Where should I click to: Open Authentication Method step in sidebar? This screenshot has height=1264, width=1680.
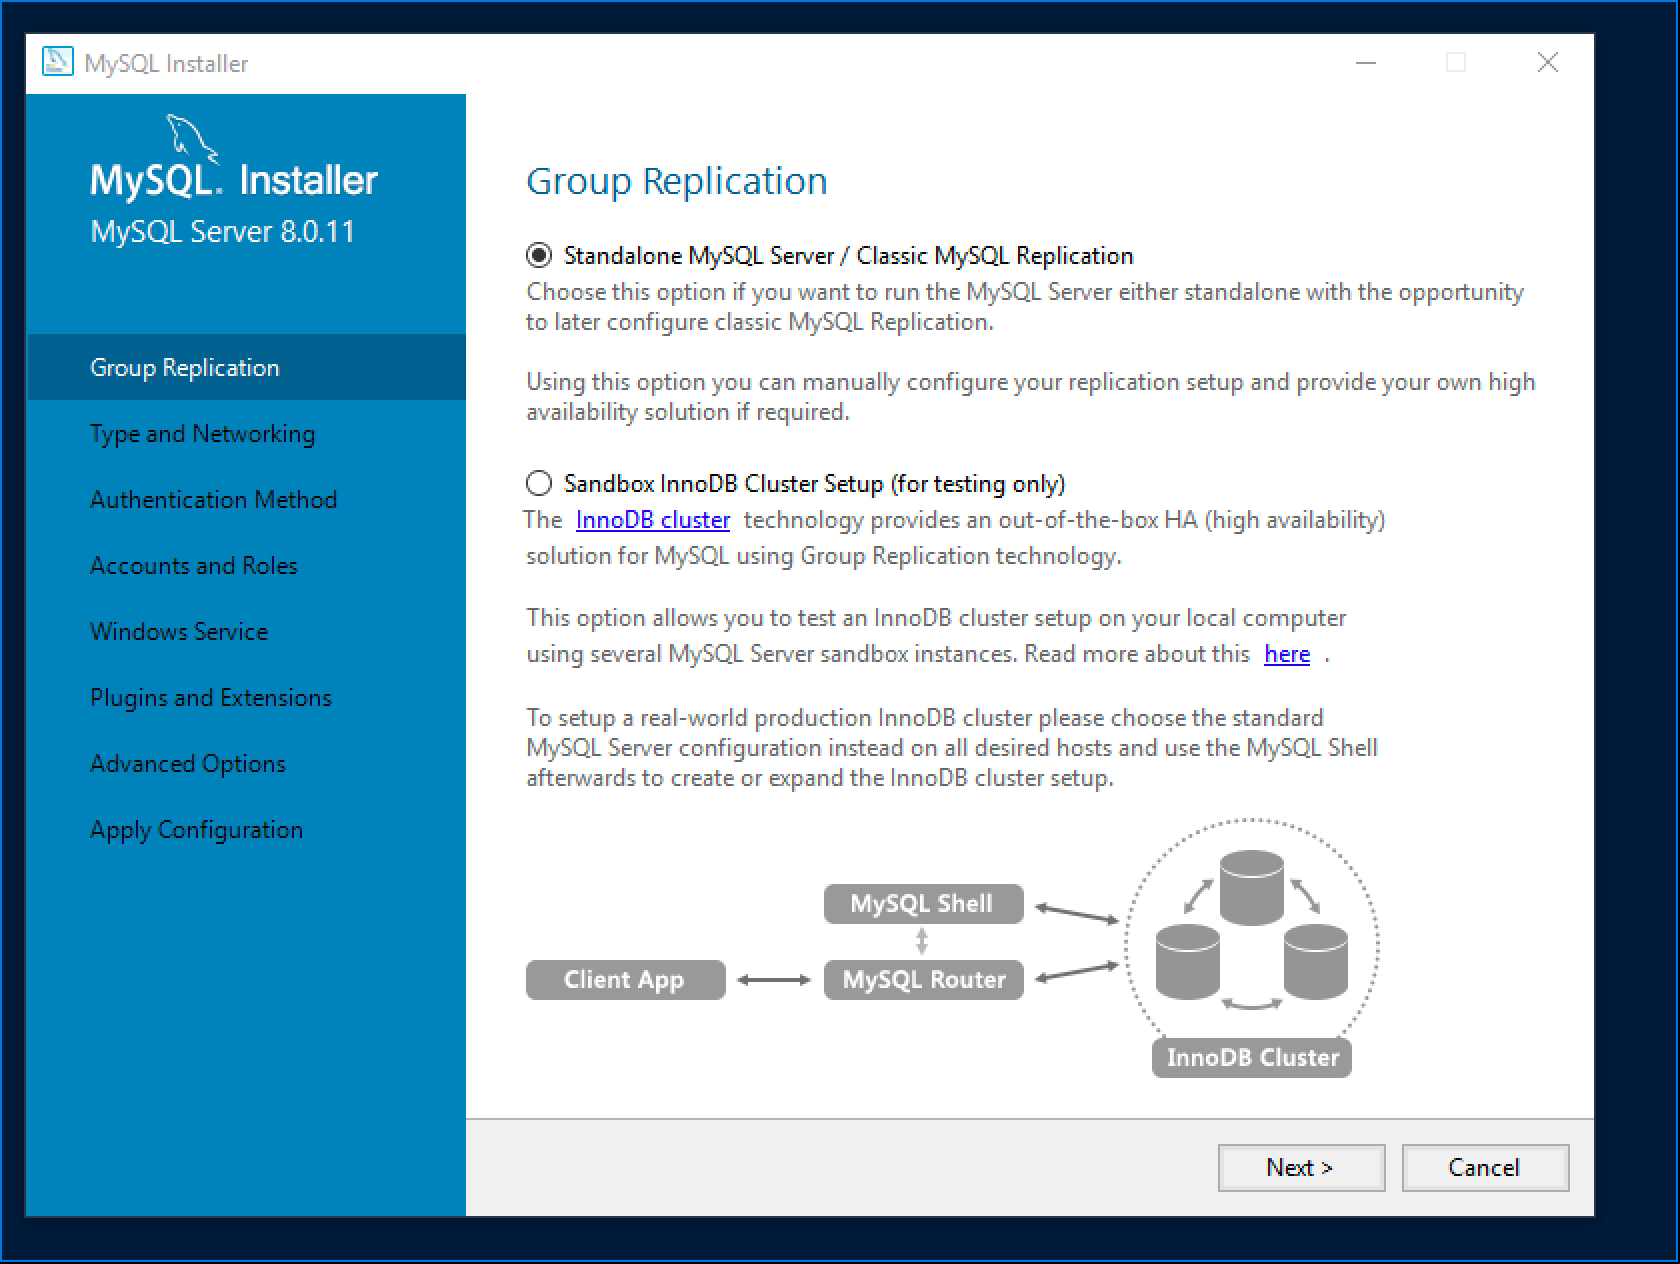213,500
